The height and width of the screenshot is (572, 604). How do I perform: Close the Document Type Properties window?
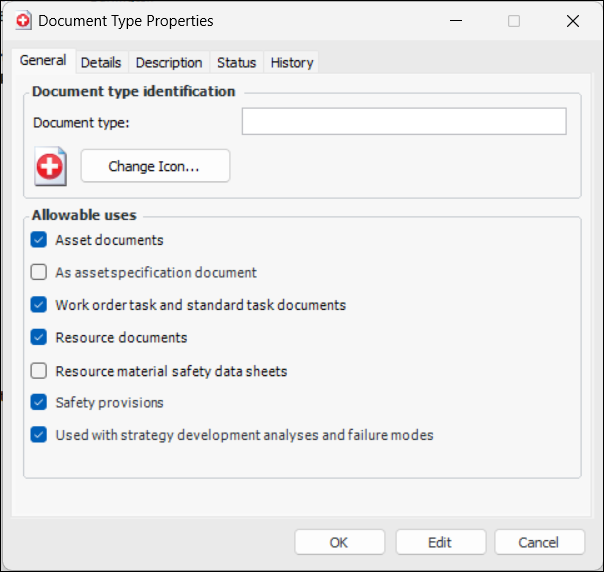pos(573,21)
